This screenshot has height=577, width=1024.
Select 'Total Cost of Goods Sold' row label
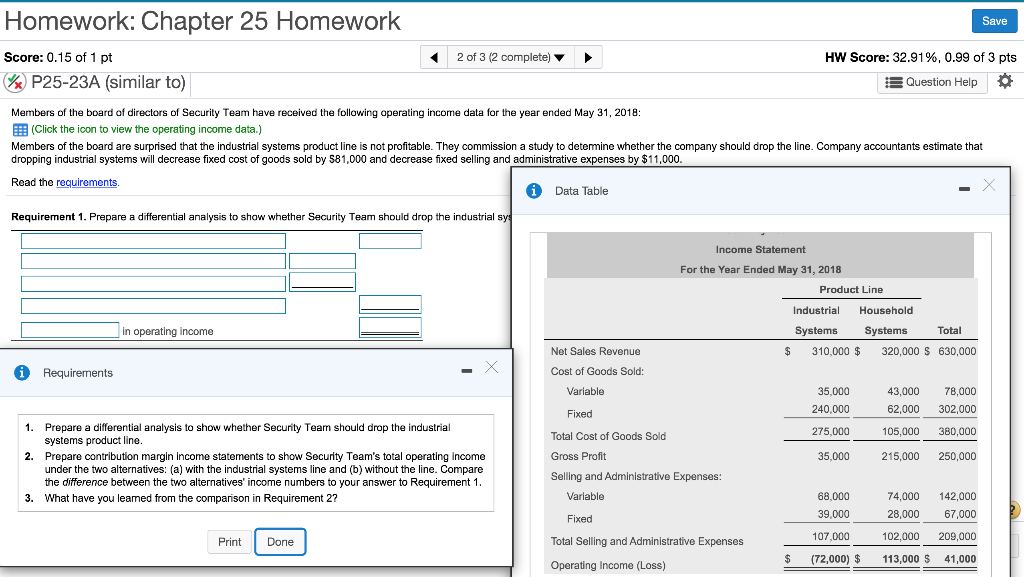pos(608,436)
